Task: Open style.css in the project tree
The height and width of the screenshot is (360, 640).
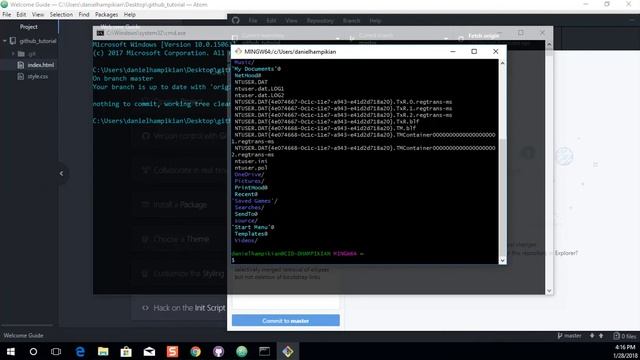Action: tap(38, 76)
